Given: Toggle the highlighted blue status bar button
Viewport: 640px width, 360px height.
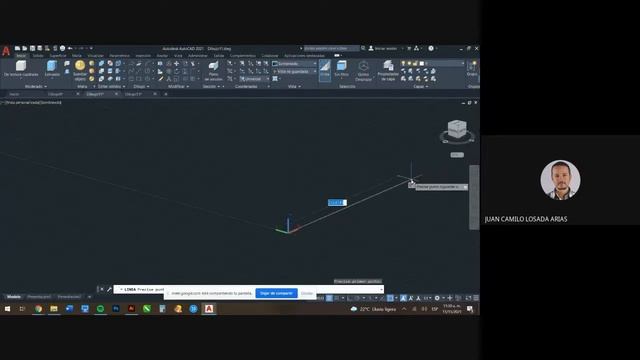Looking at the screenshot, I should (391, 298).
